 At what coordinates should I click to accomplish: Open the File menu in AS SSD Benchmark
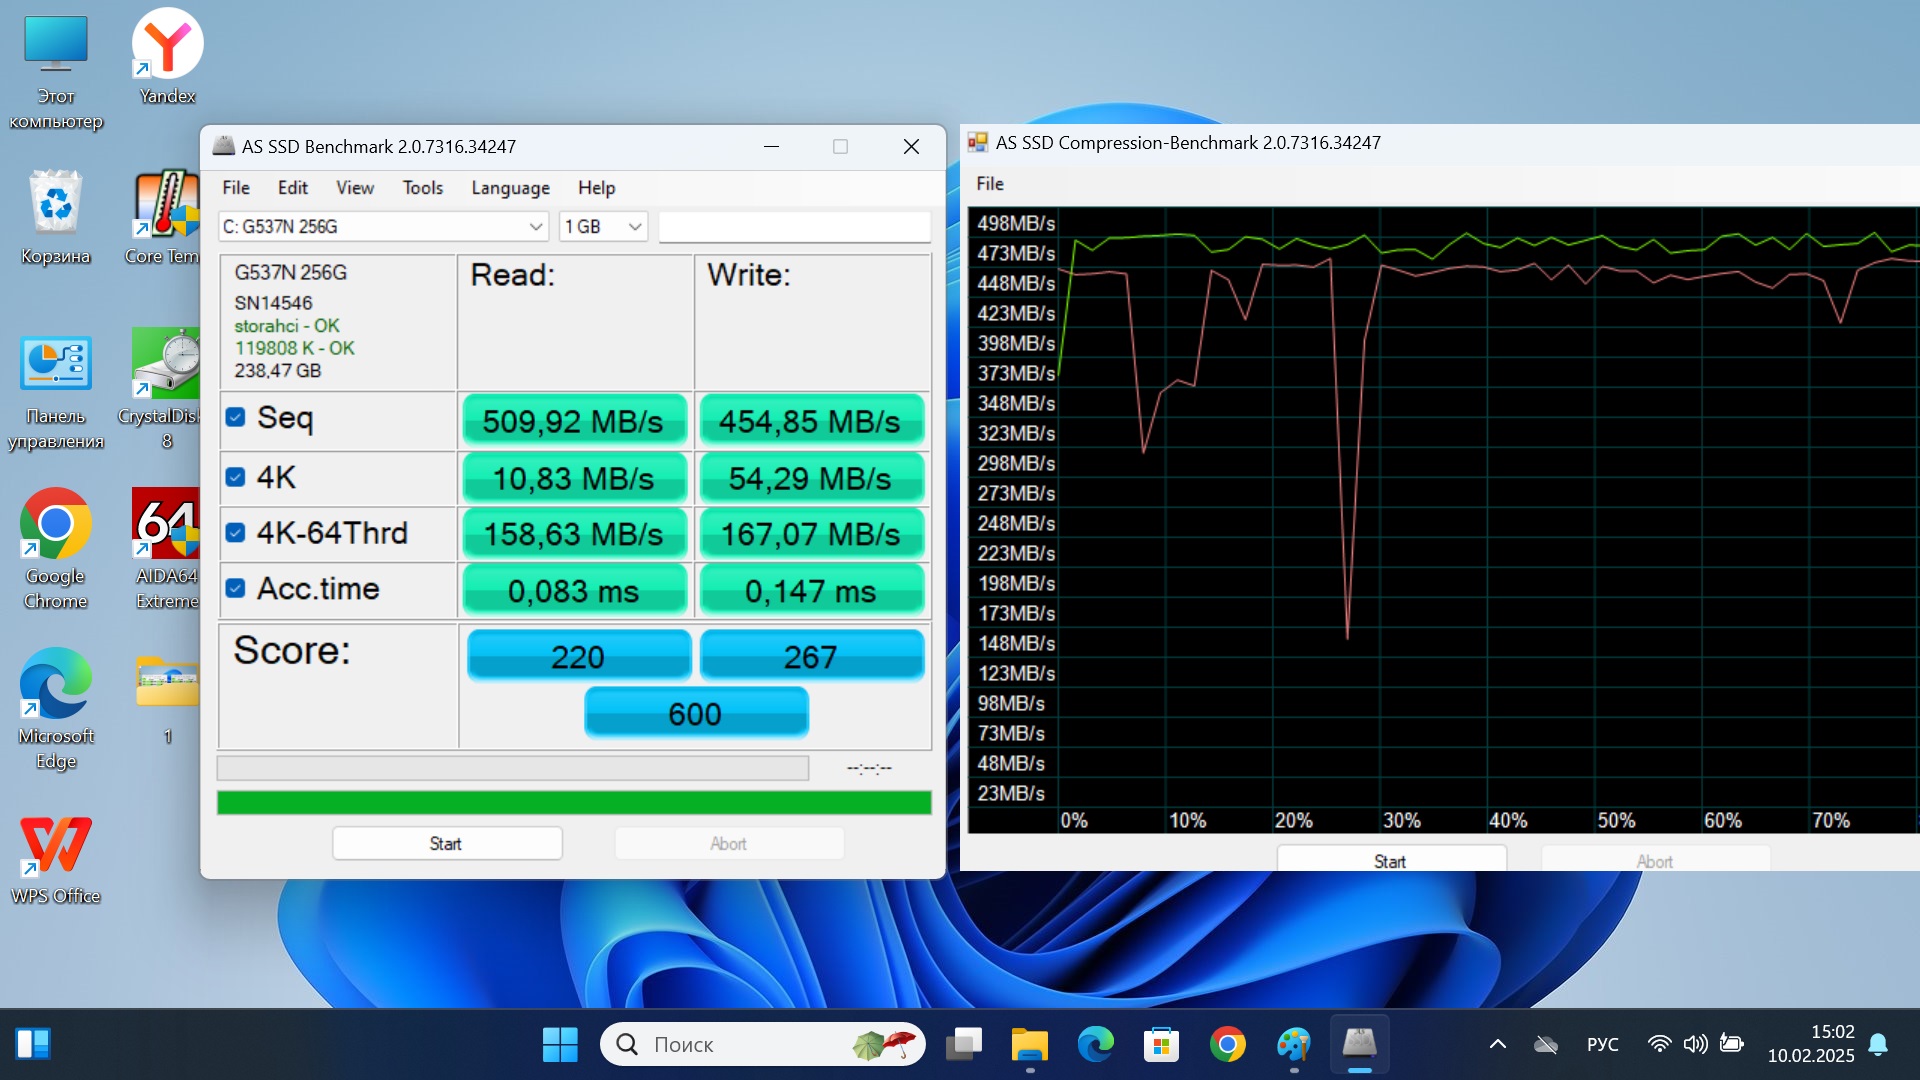tap(236, 188)
